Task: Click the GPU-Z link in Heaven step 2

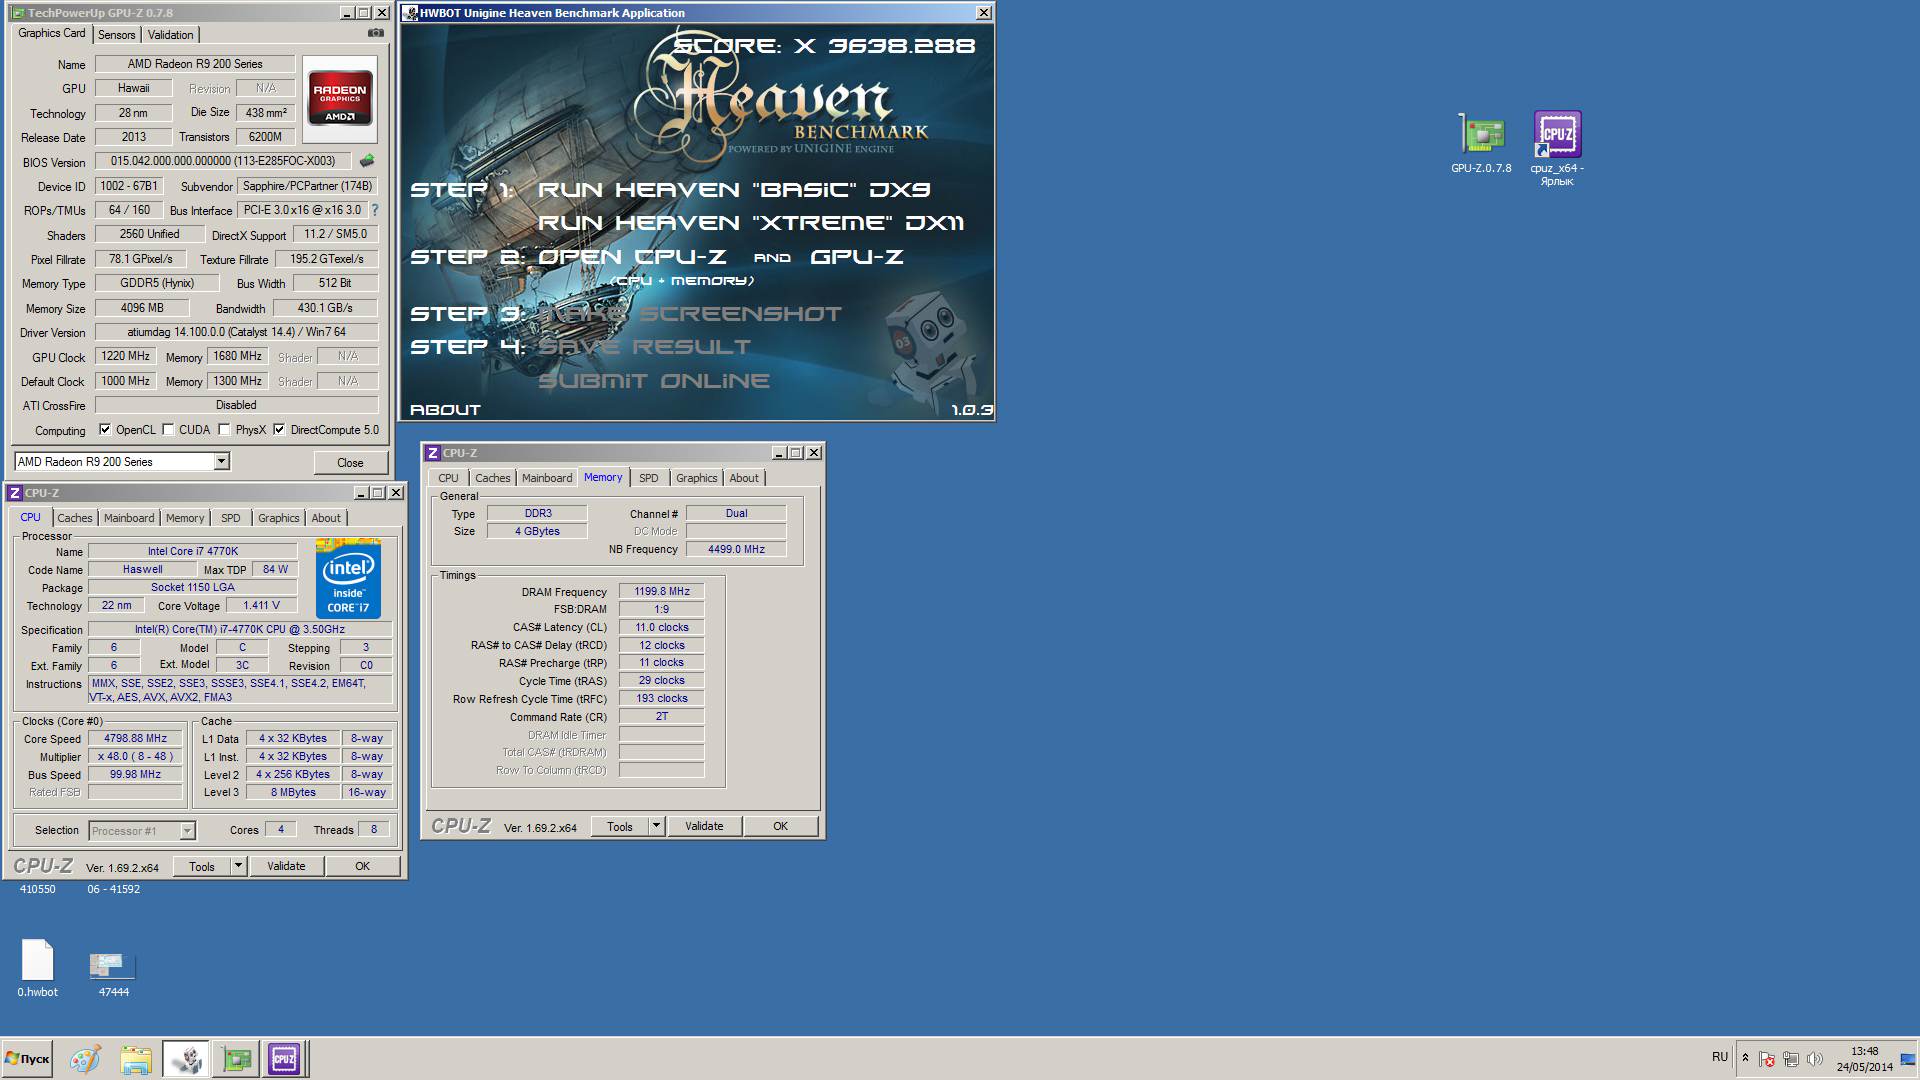Action: coord(856,256)
